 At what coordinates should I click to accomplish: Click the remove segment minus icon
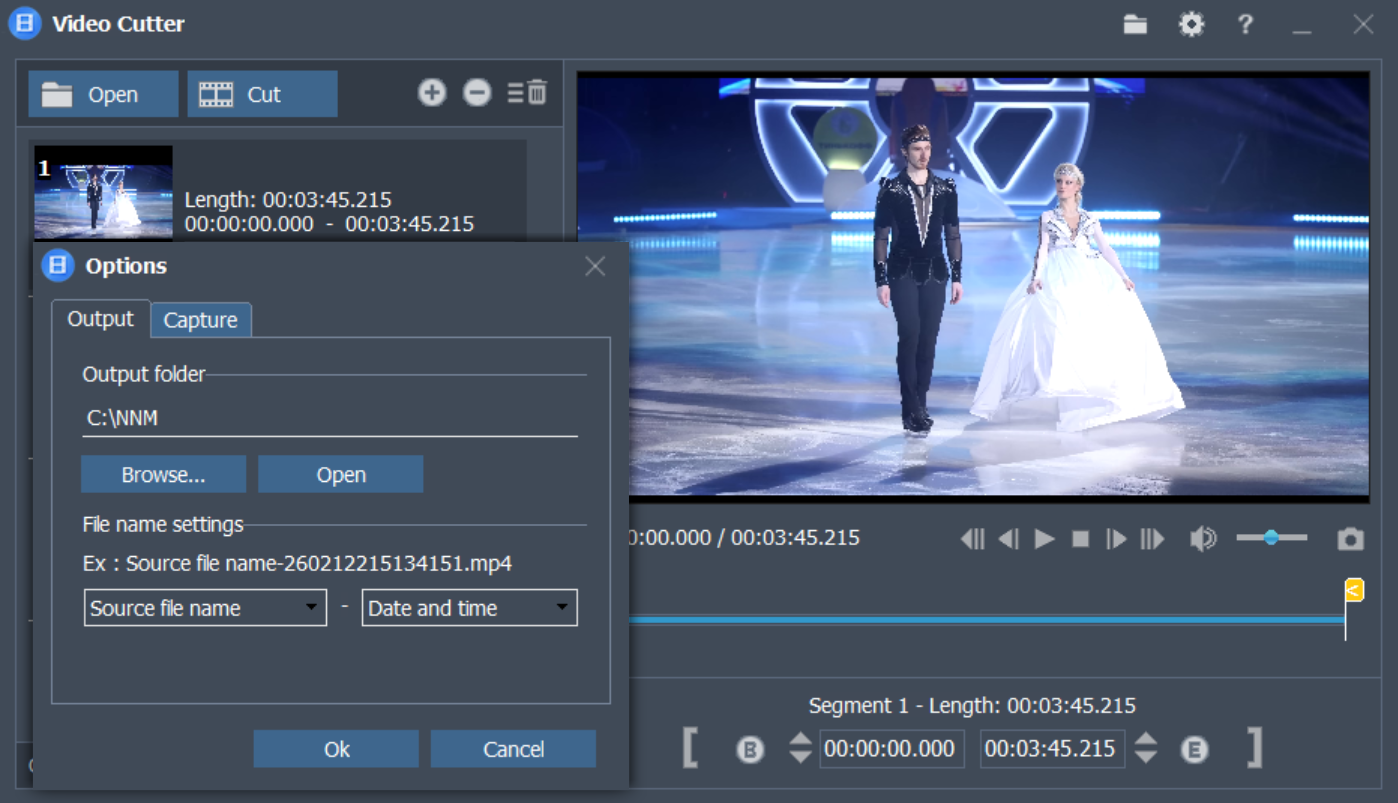(477, 93)
